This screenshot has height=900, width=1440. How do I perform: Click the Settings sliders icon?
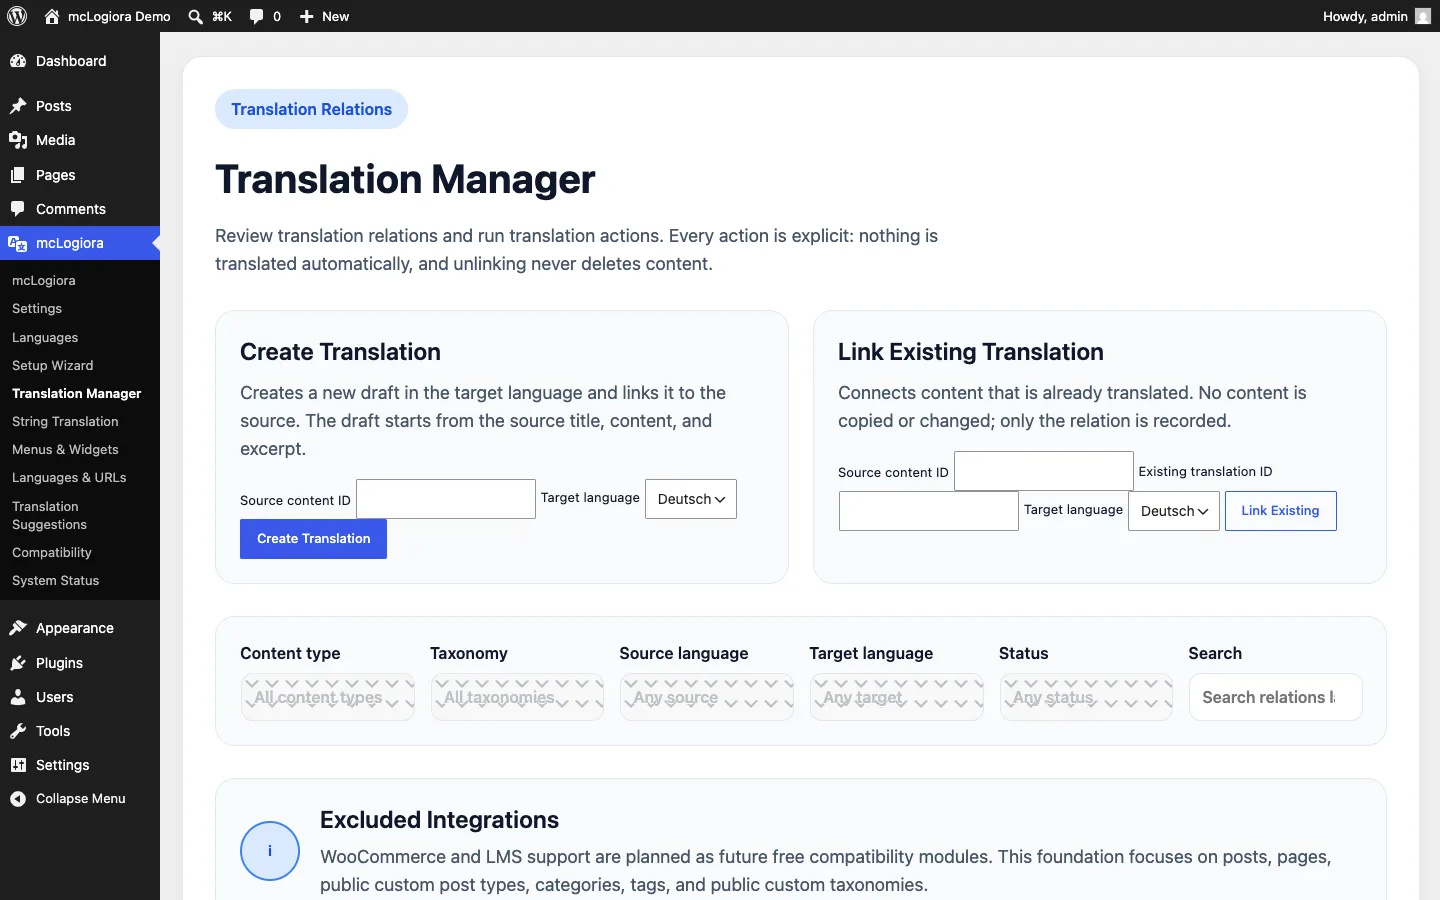coord(18,765)
